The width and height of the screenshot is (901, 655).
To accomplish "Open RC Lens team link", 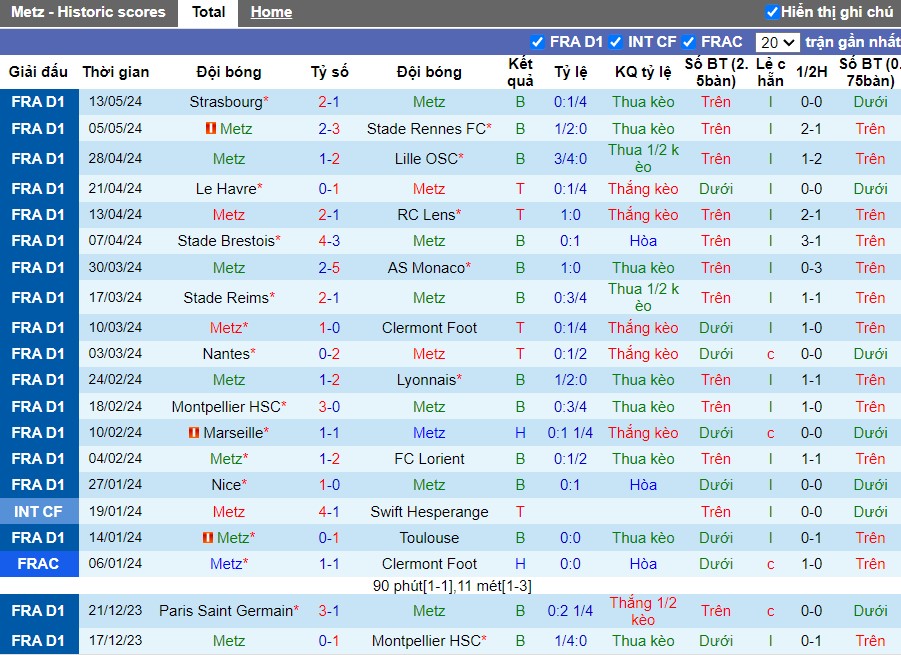I will 426,215.
